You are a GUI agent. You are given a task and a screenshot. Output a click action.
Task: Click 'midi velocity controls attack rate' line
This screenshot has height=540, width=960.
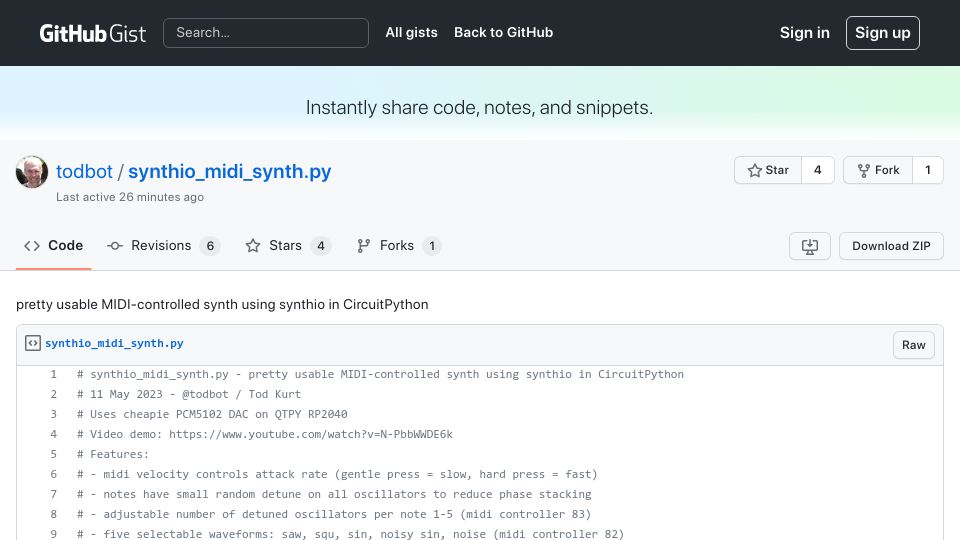click(x=337, y=474)
